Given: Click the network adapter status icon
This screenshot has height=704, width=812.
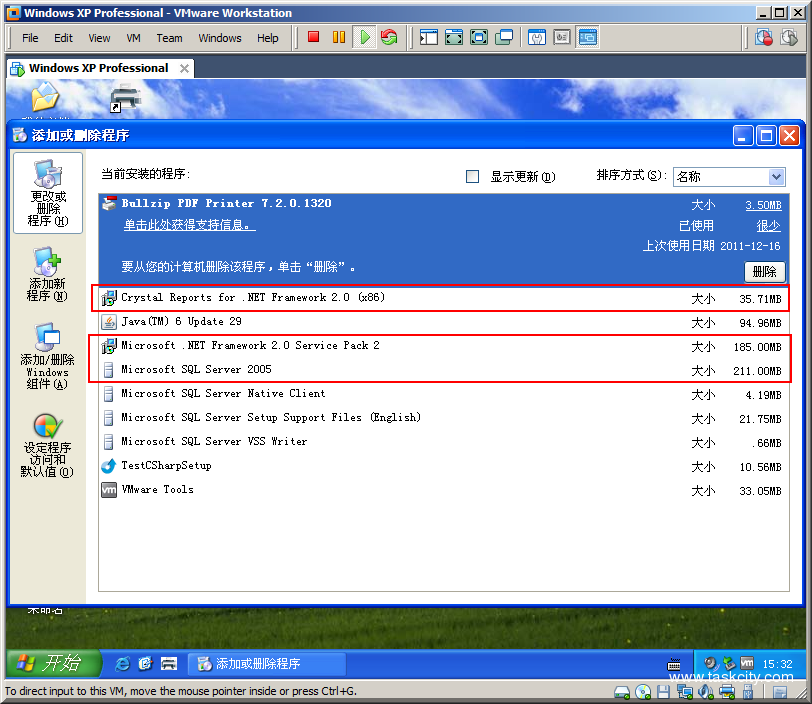Looking at the screenshot, I should (x=685, y=692).
